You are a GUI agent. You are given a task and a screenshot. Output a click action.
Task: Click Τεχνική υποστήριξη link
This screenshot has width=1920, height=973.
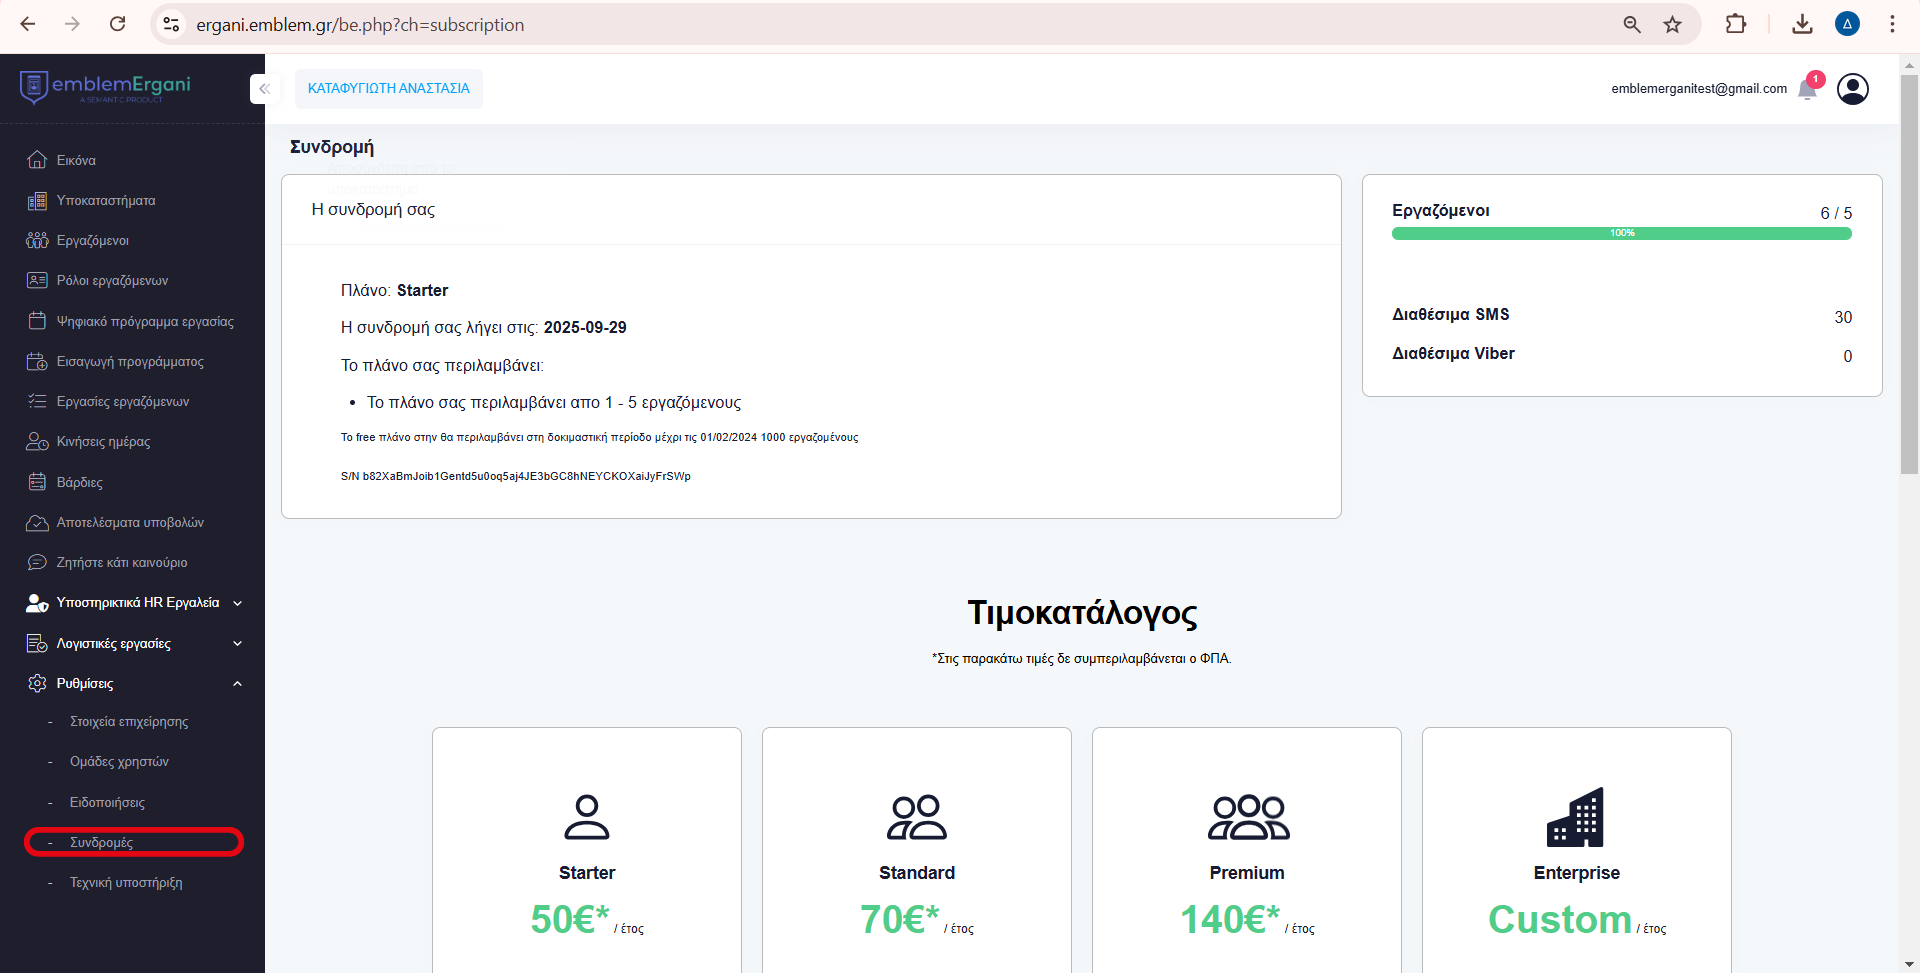click(125, 883)
